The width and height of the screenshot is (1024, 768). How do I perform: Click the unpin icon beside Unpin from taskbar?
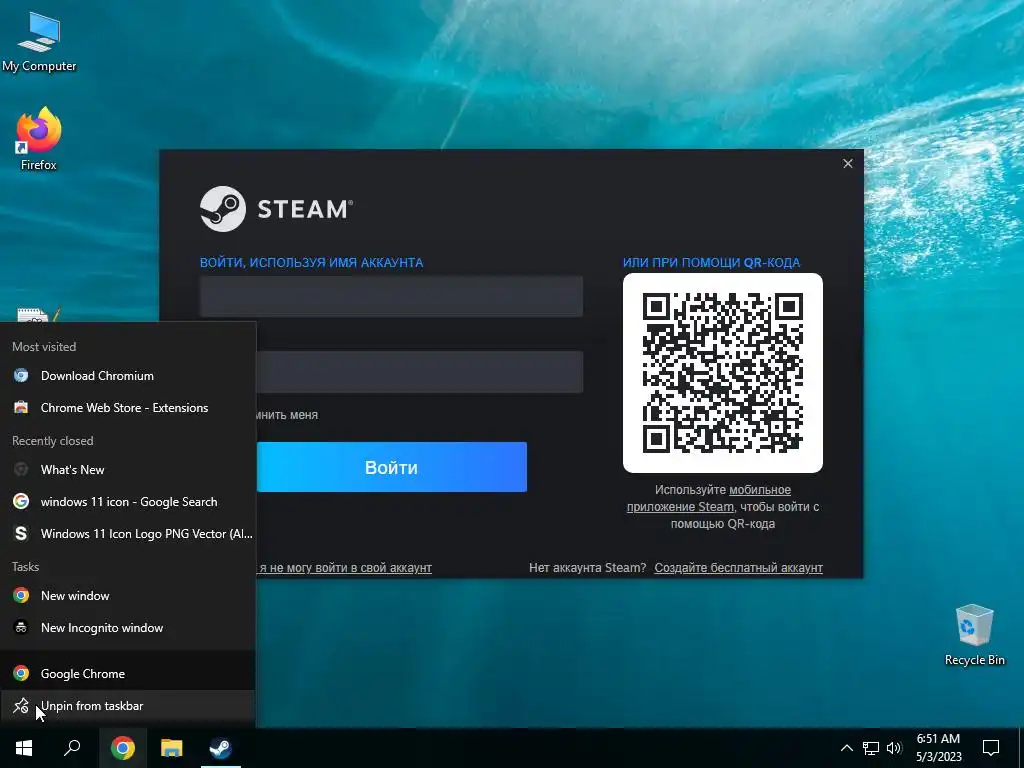click(21, 705)
